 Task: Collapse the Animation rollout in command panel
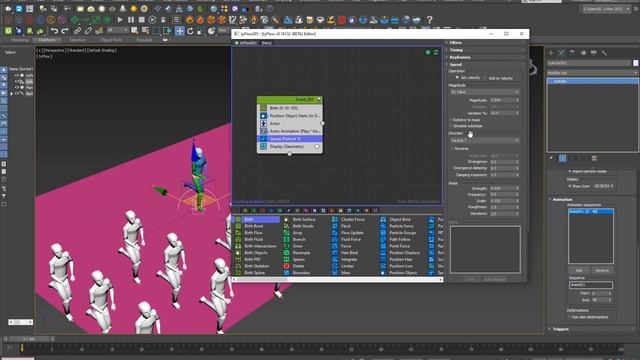pos(592,200)
